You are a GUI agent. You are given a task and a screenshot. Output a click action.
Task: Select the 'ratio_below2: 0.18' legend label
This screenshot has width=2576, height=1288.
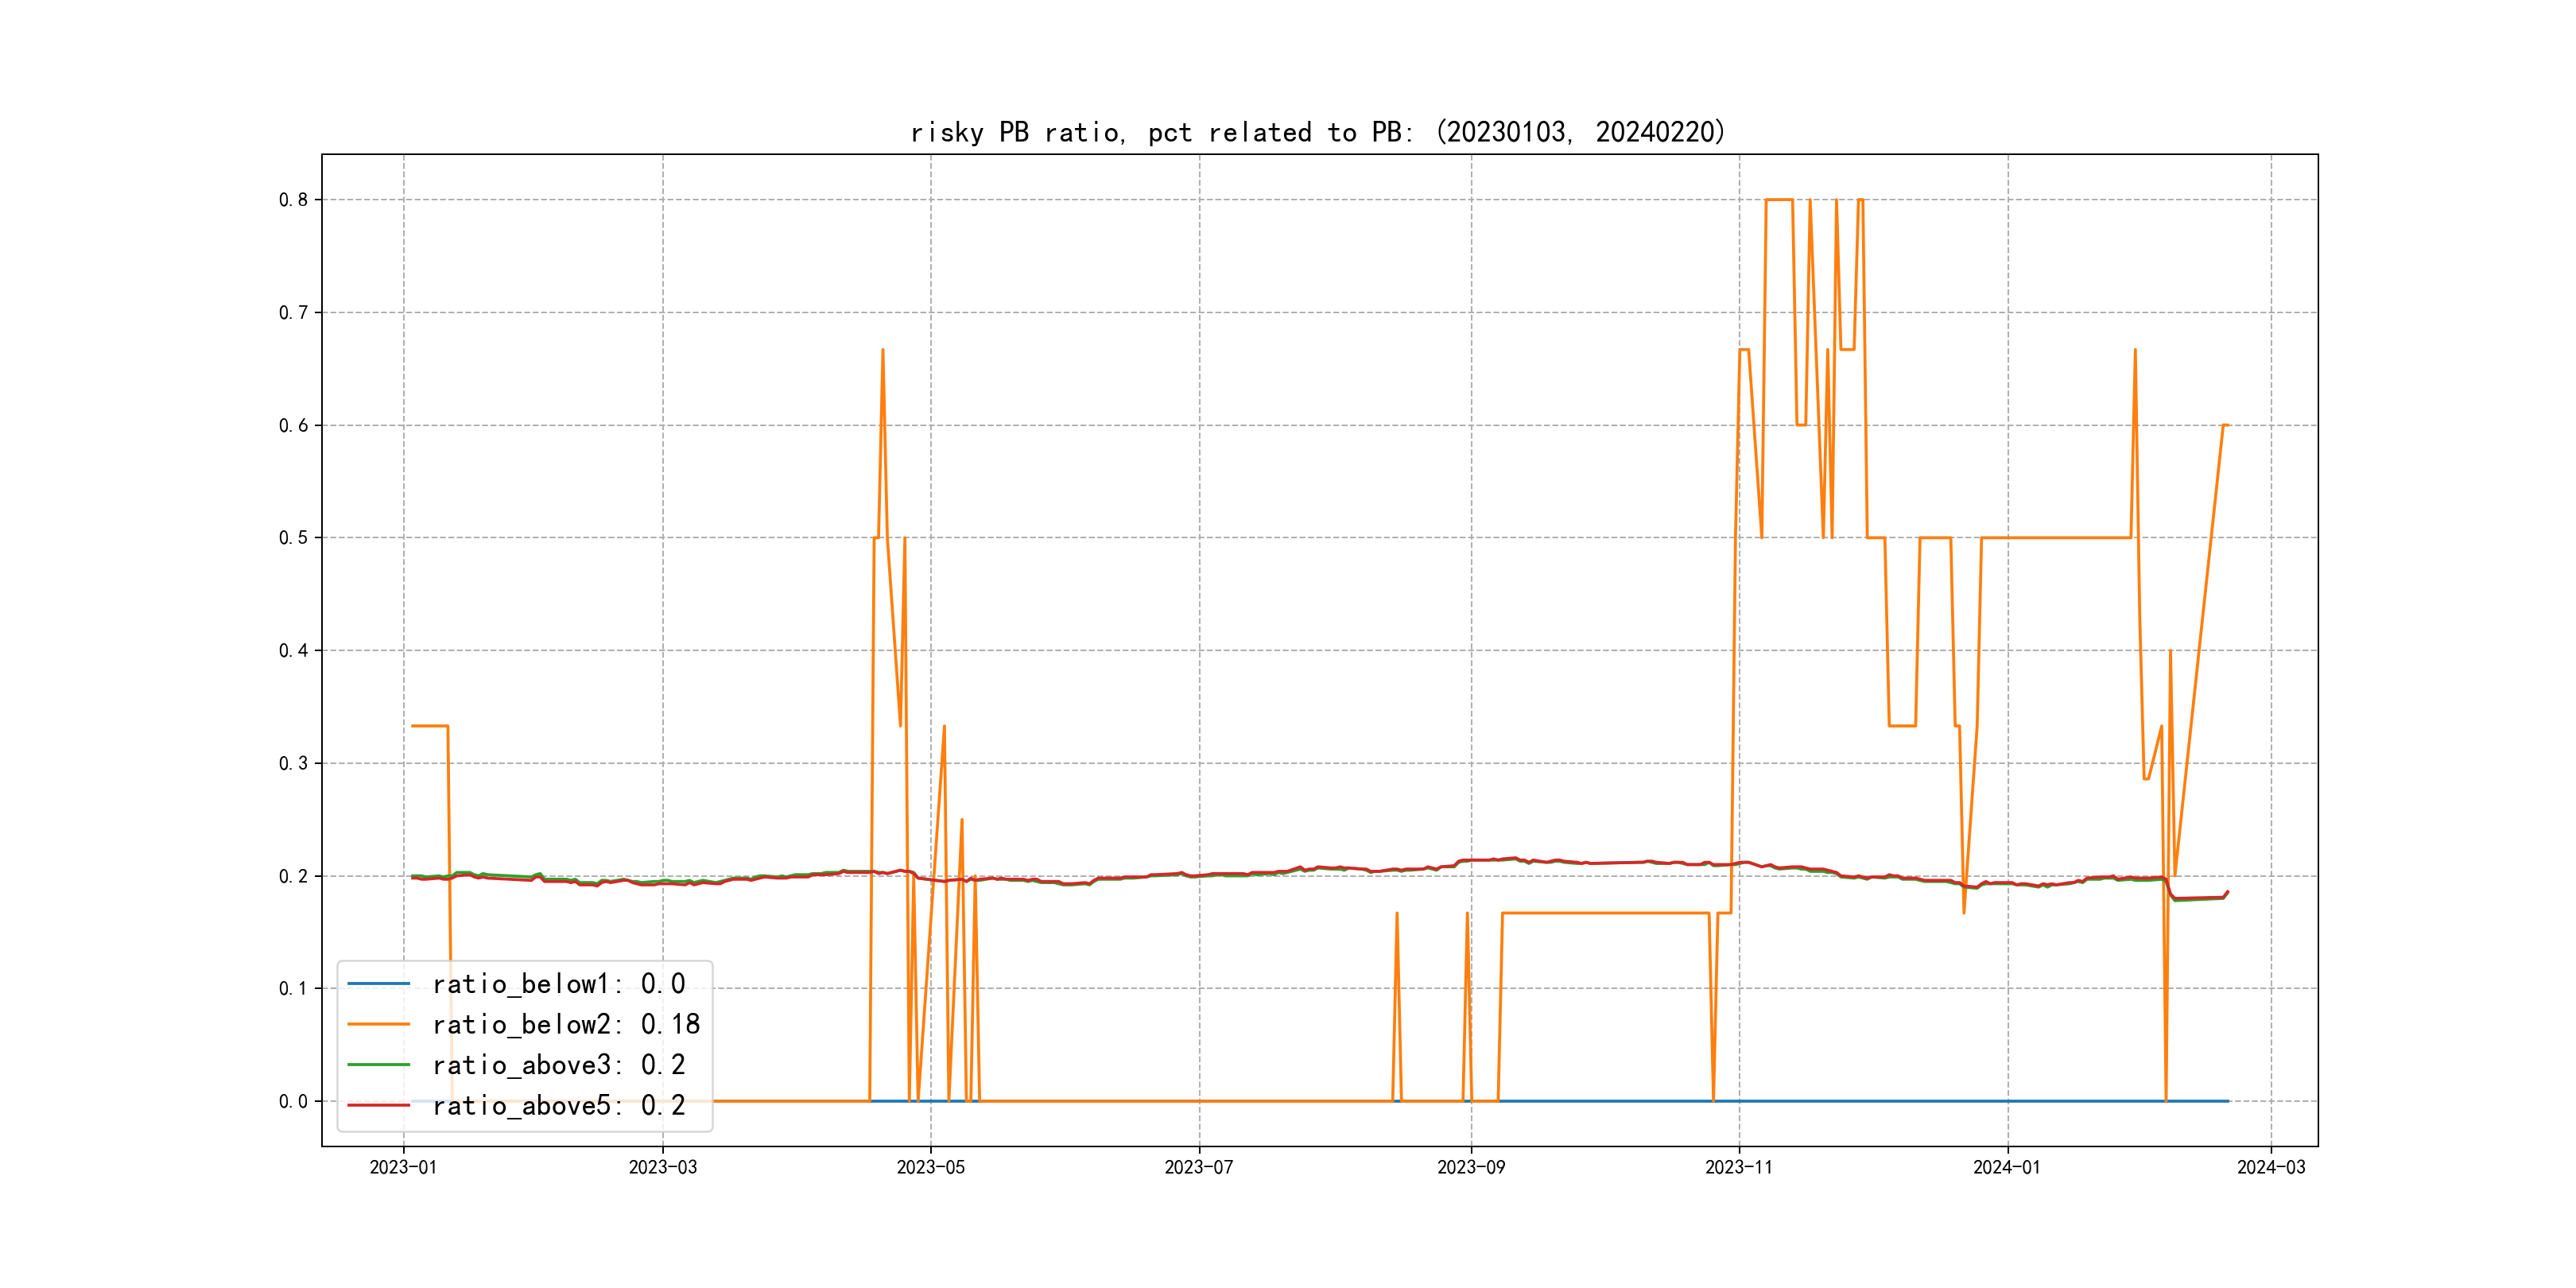click(565, 1024)
